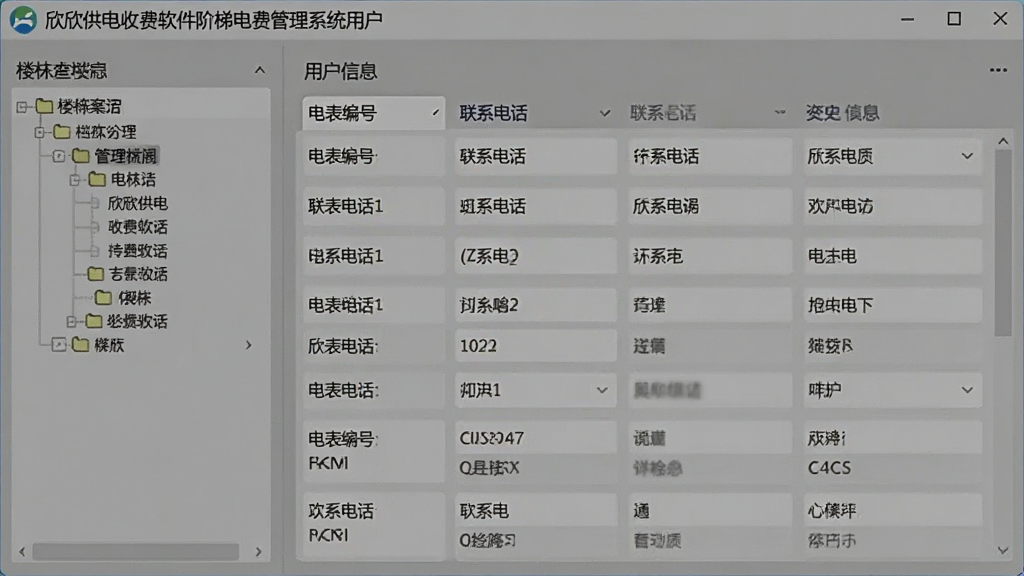This screenshot has width=1024, height=576.
Task: Click the green app logo in title bar
Action: pyautogui.click(x=23, y=20)
